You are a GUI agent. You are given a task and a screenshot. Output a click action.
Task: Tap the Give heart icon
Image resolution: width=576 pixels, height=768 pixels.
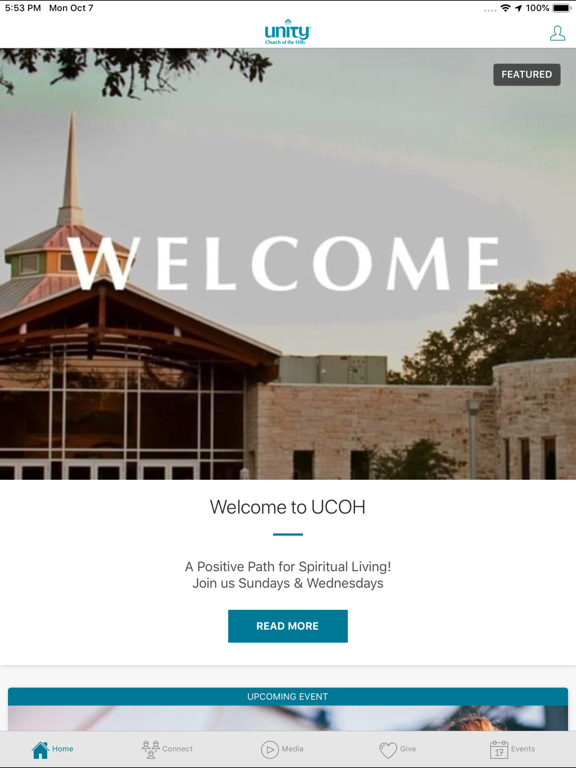click(388, 750)
